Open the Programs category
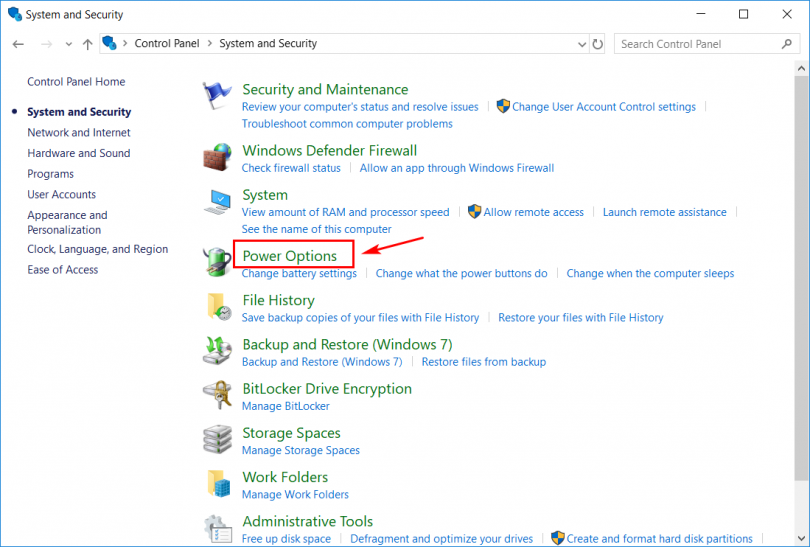The height and width of the screenshot is (547, 810). [50, 174]
